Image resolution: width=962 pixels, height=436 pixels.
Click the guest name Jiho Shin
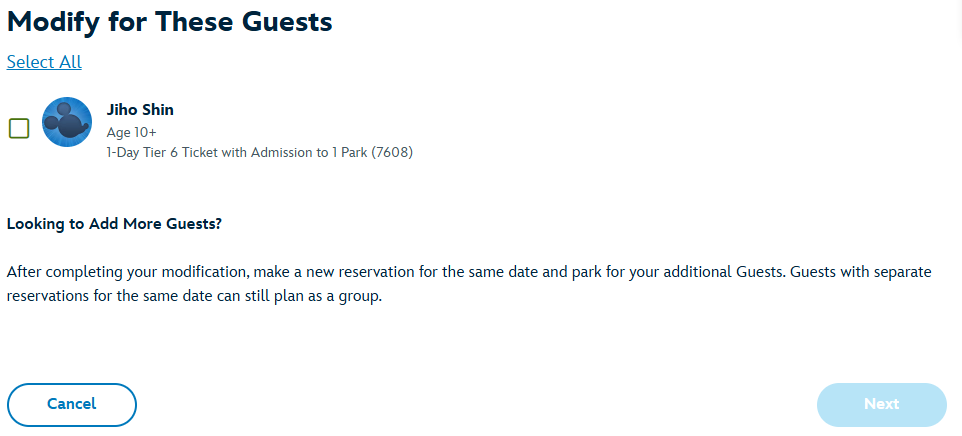[140, 110]
